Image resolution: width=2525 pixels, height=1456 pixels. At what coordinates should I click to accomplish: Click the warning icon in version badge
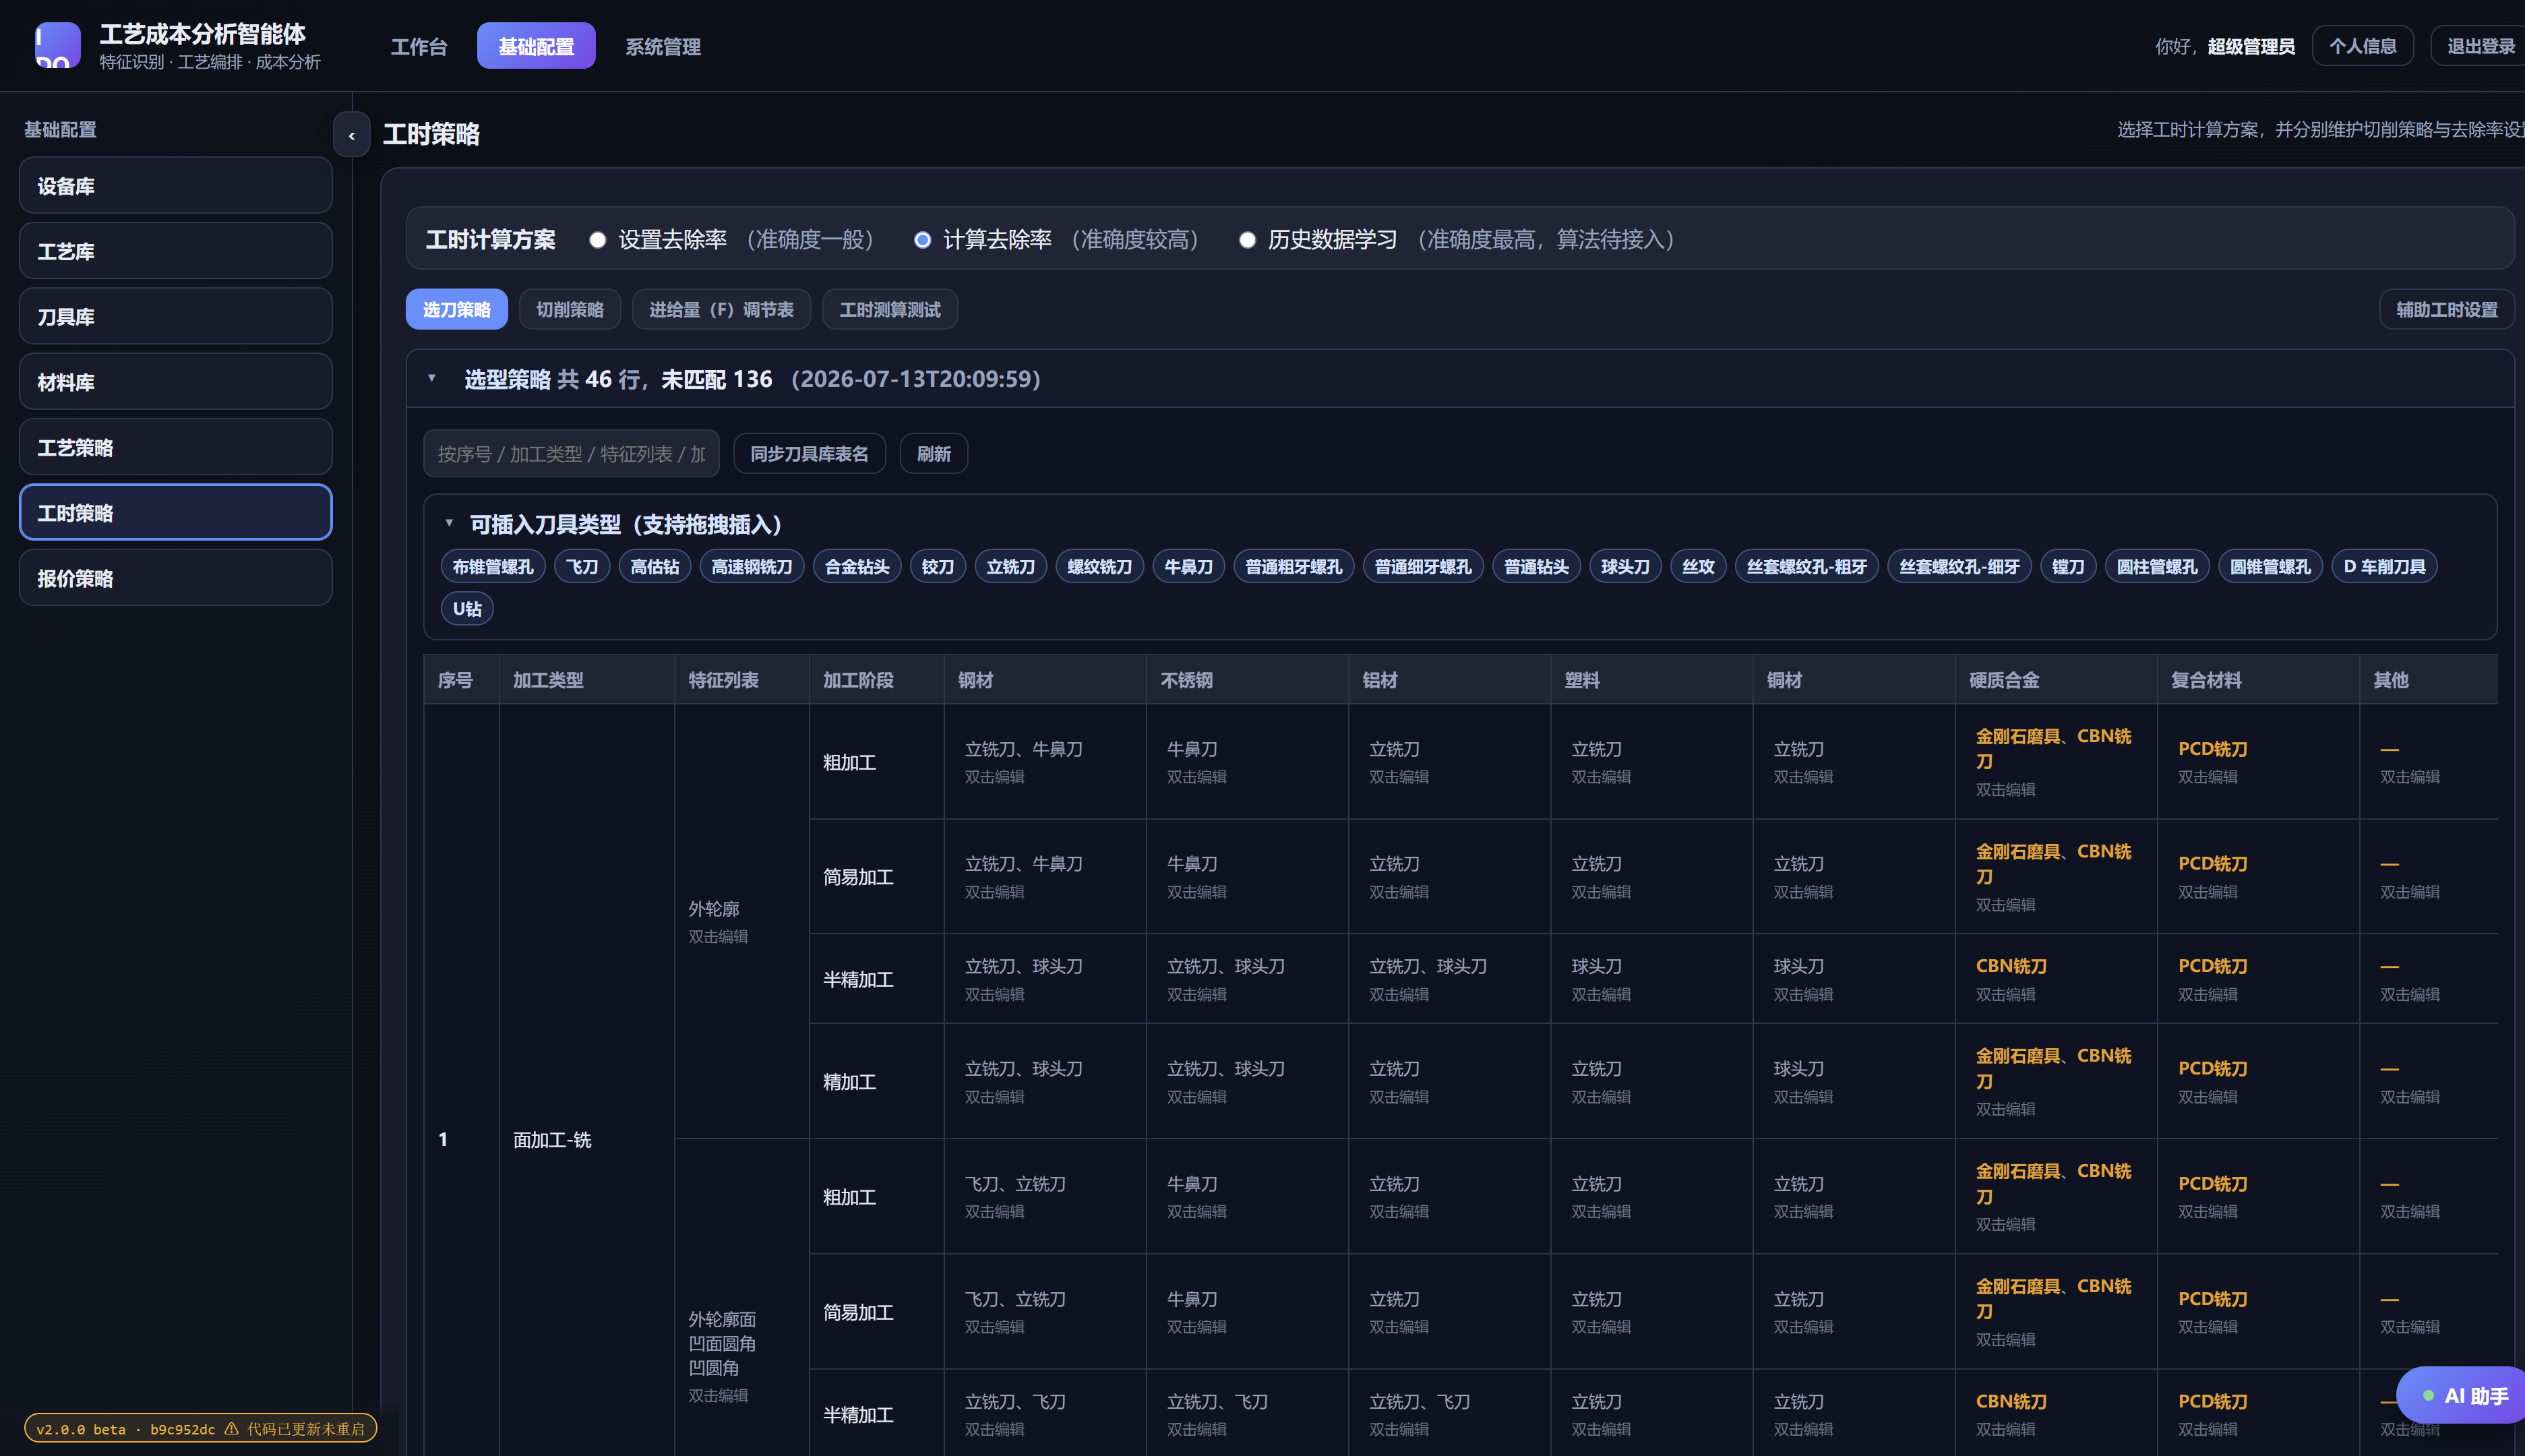coord(232,1428)
